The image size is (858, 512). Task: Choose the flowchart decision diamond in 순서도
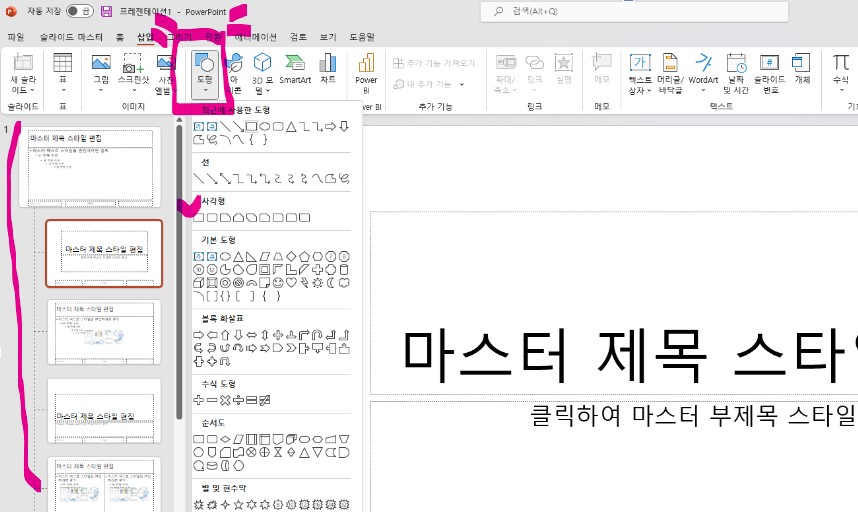click(225, 439)
